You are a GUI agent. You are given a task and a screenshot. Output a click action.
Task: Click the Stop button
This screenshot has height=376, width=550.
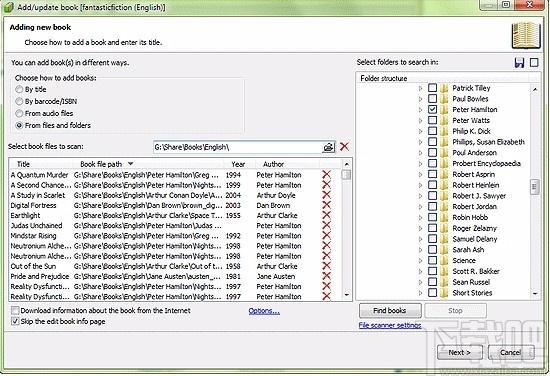tap(455, 310)
